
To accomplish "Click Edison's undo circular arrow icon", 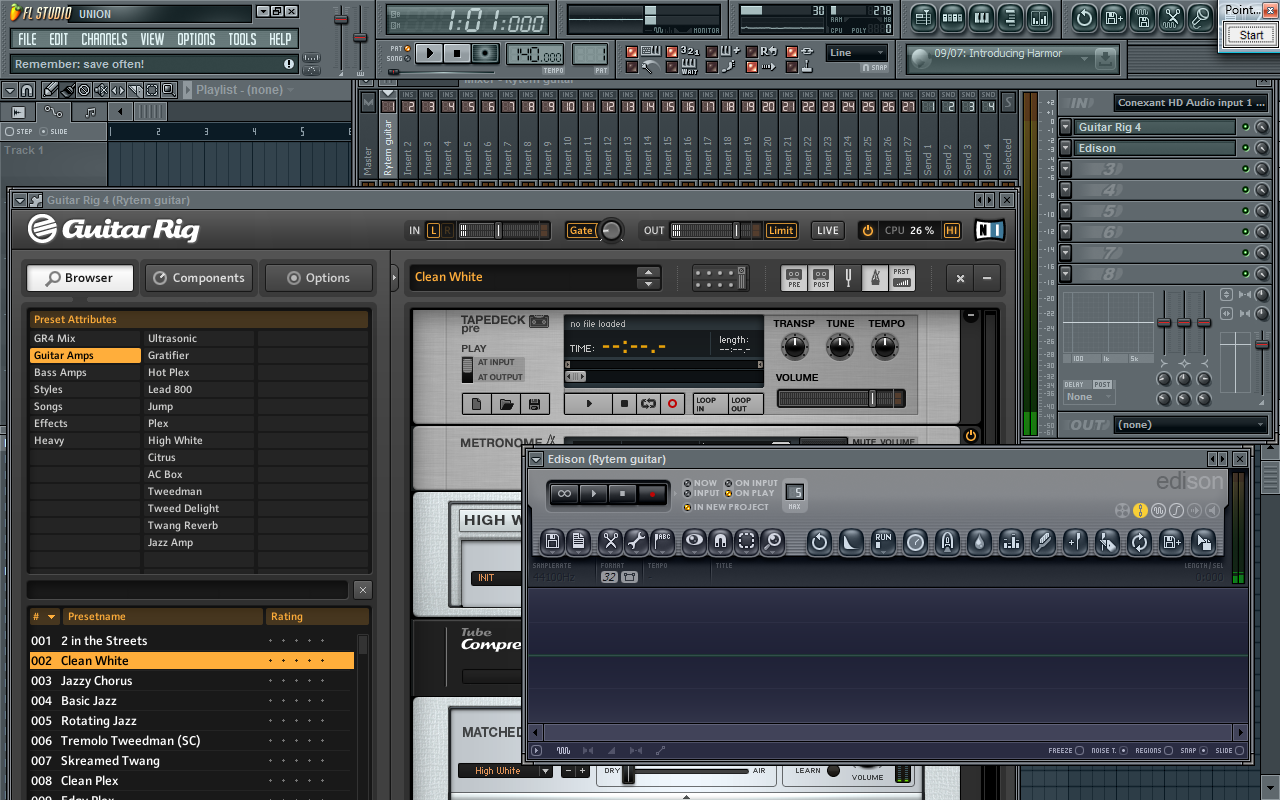I will [819, 542].
